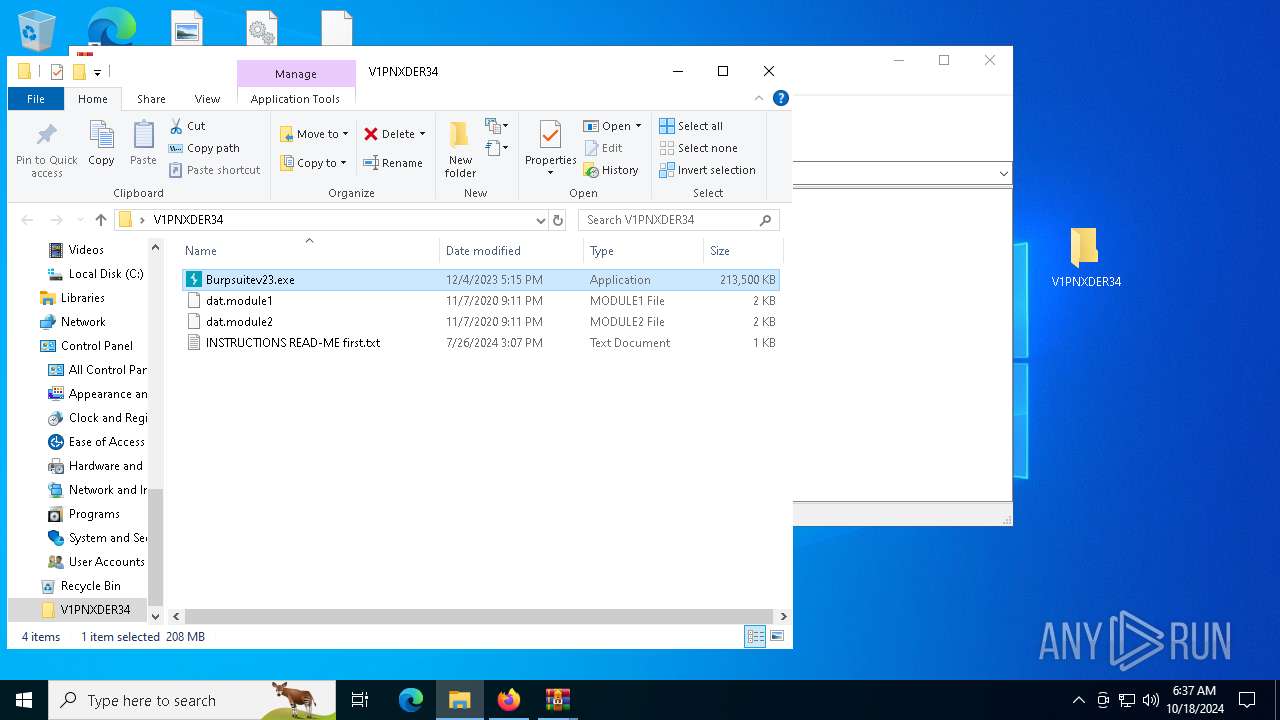Open Libraries in navigation pane
The image size is (1280, 720).
coord(72,298)
